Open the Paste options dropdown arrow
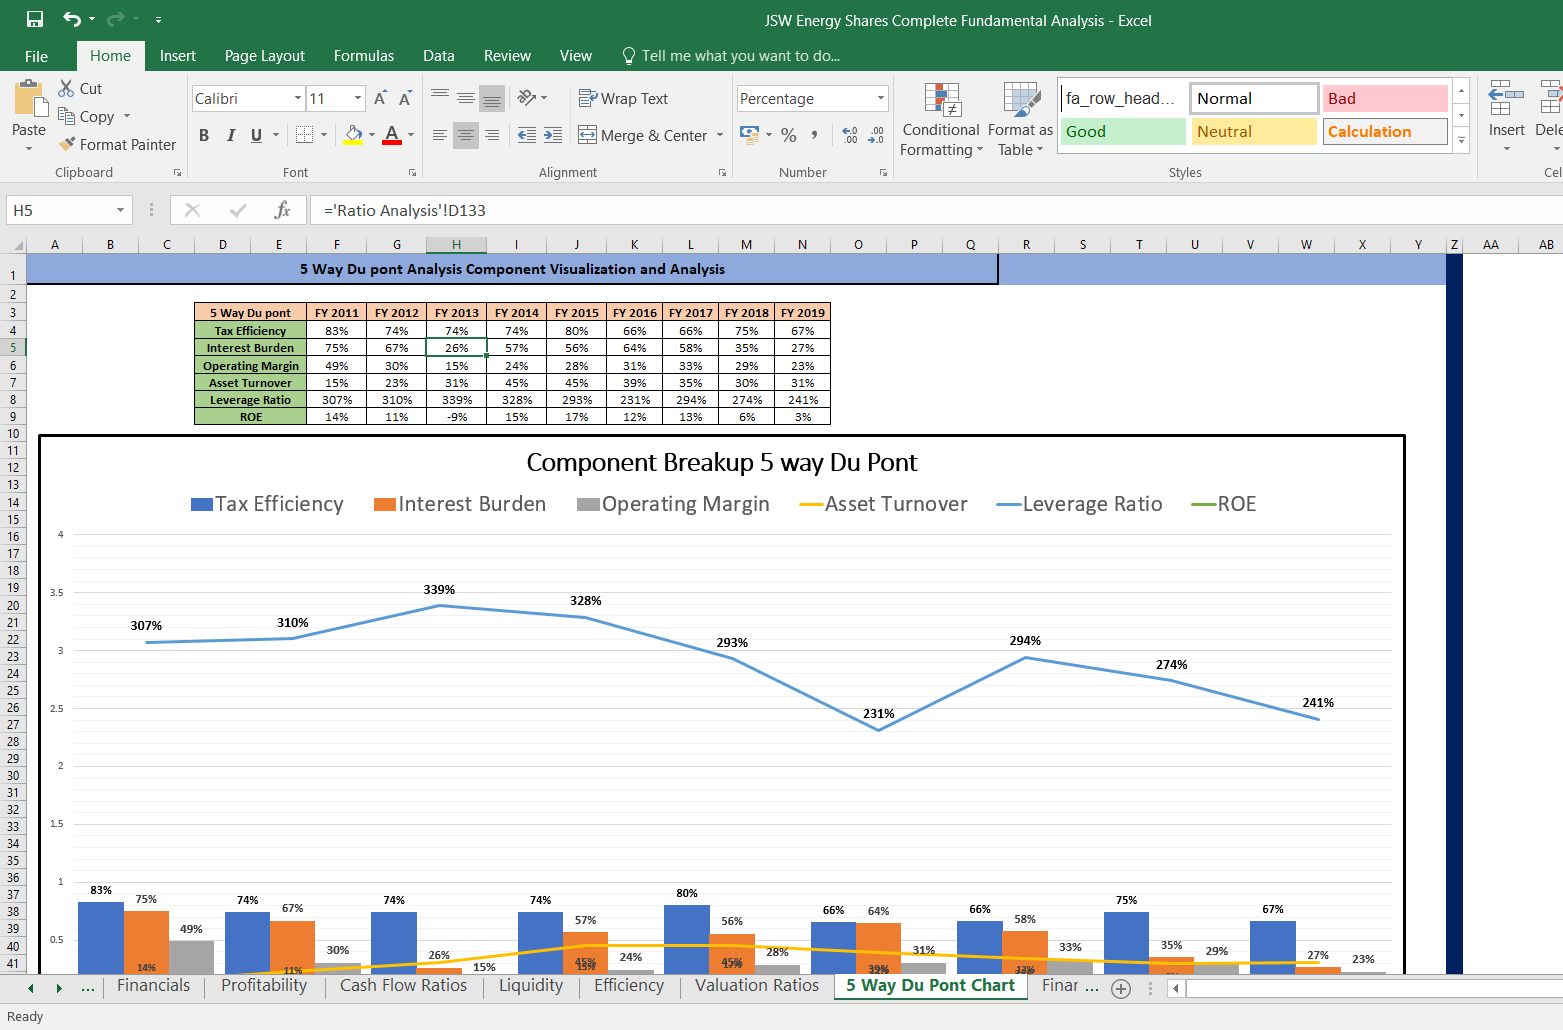Image resolution: width=1563 pixels, height=1030 pixels. [29, 149]
